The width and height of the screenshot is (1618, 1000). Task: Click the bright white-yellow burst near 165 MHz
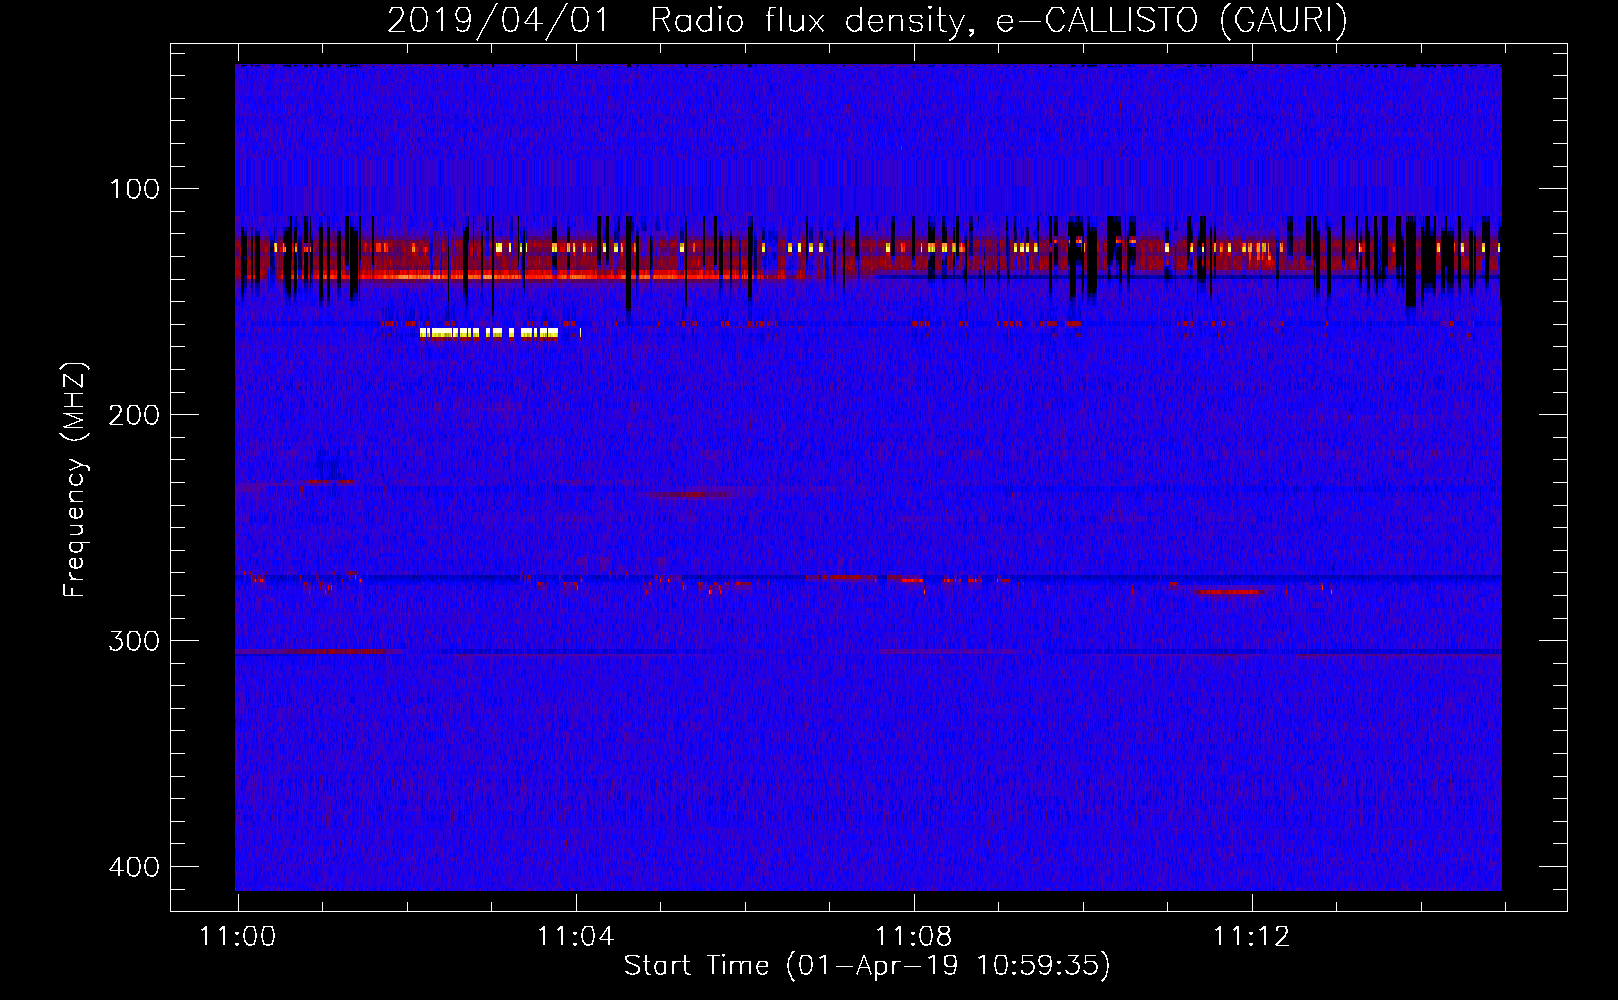coord(489,333)
